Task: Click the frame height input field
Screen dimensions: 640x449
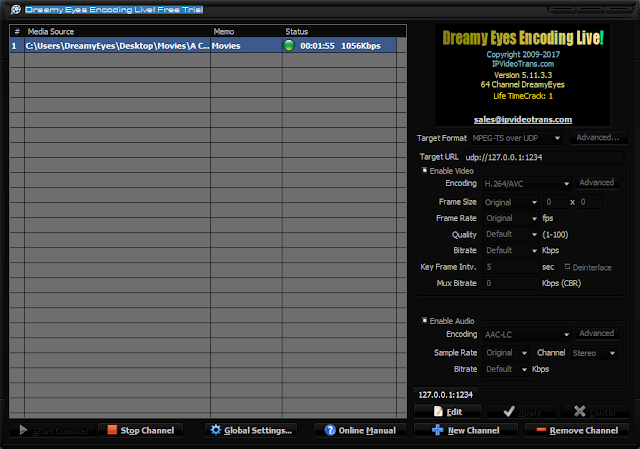Action: click(x=589, y=202)
